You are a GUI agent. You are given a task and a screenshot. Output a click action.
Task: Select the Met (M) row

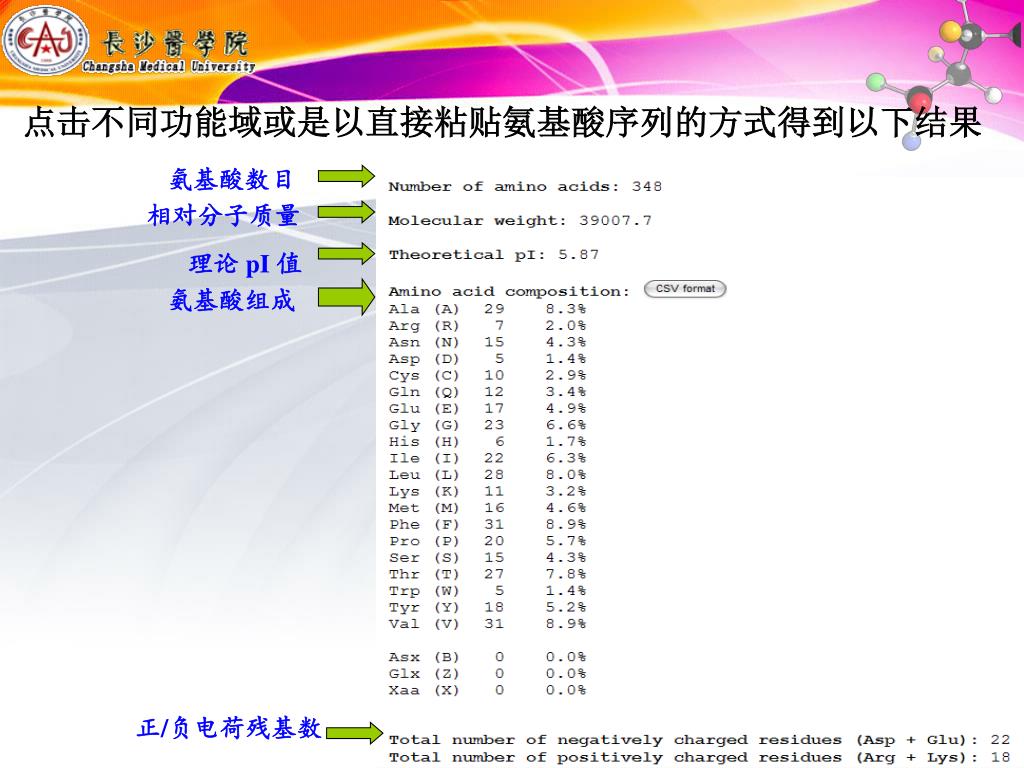(x=487, y=508)
